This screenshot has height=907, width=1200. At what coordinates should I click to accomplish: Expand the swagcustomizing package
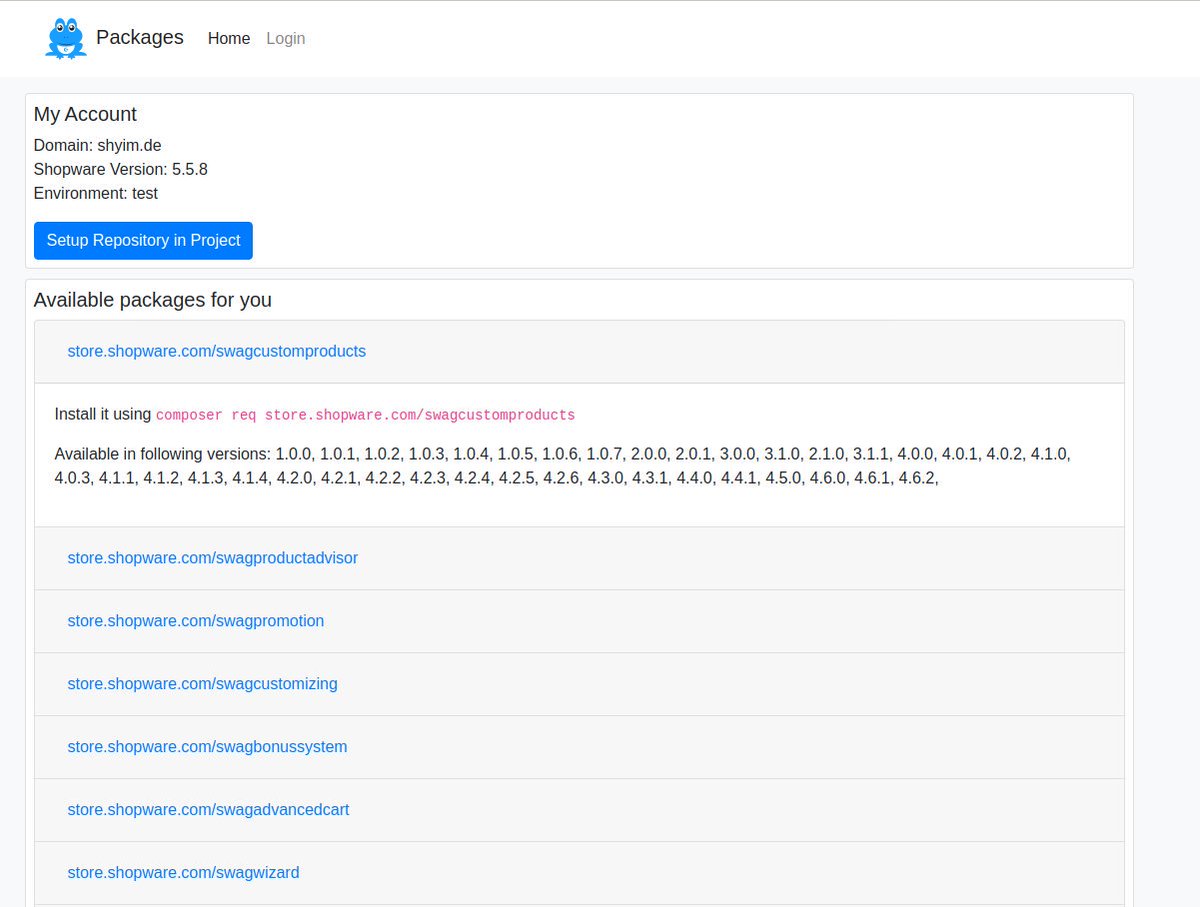[x=203, y=684]
